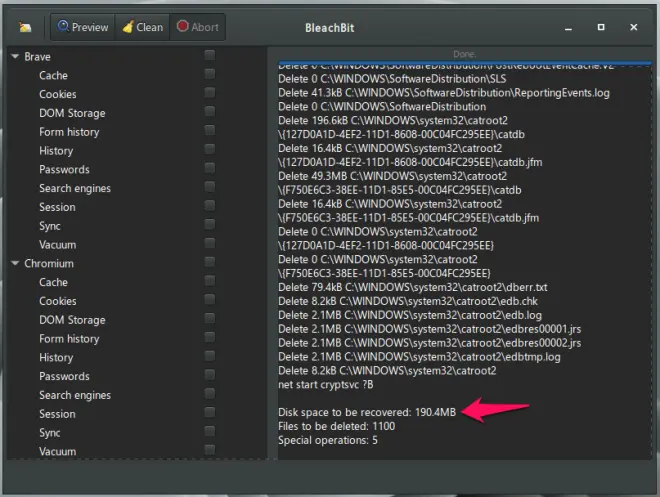The width and height of the screenshot is (660, 497).
Task: Check Chromium Form history checkbox
Action: pyautogui.click(x=210, y=337)
